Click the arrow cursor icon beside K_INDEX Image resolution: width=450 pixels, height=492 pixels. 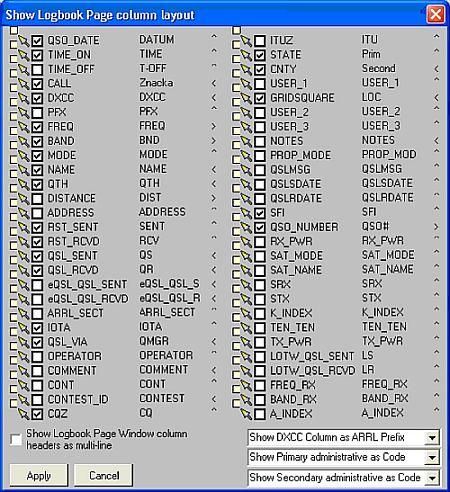tap(246, 313)
